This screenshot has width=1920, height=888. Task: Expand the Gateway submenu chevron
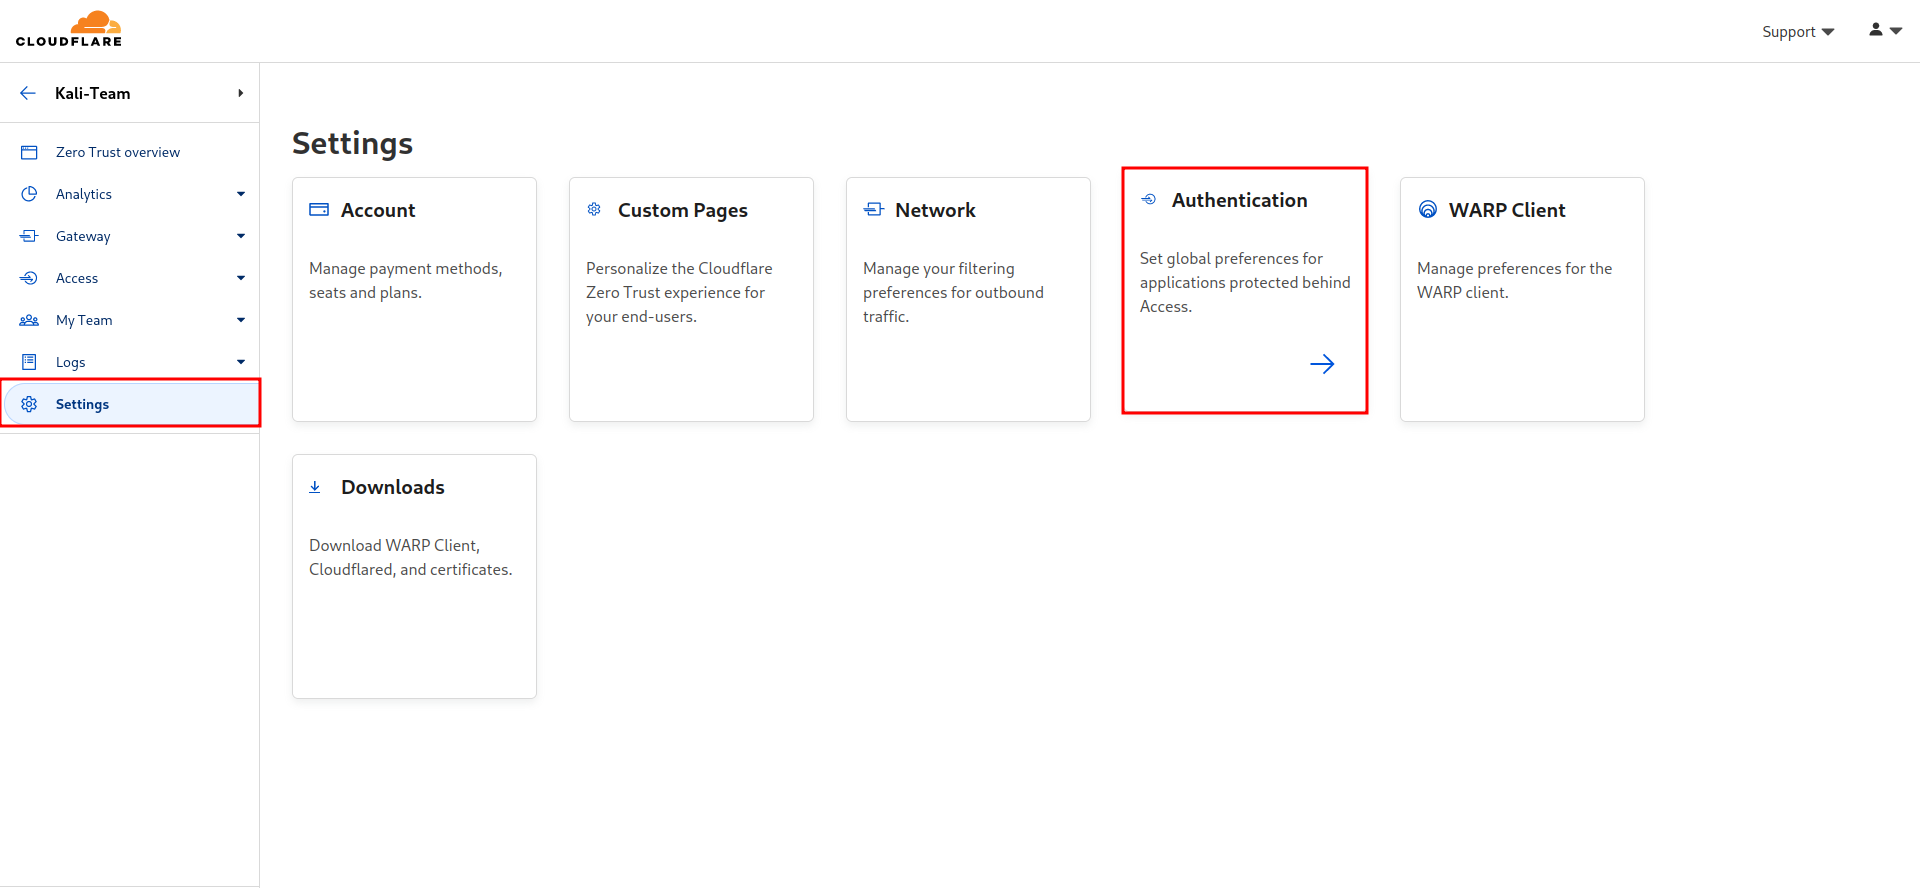point(241,236)
